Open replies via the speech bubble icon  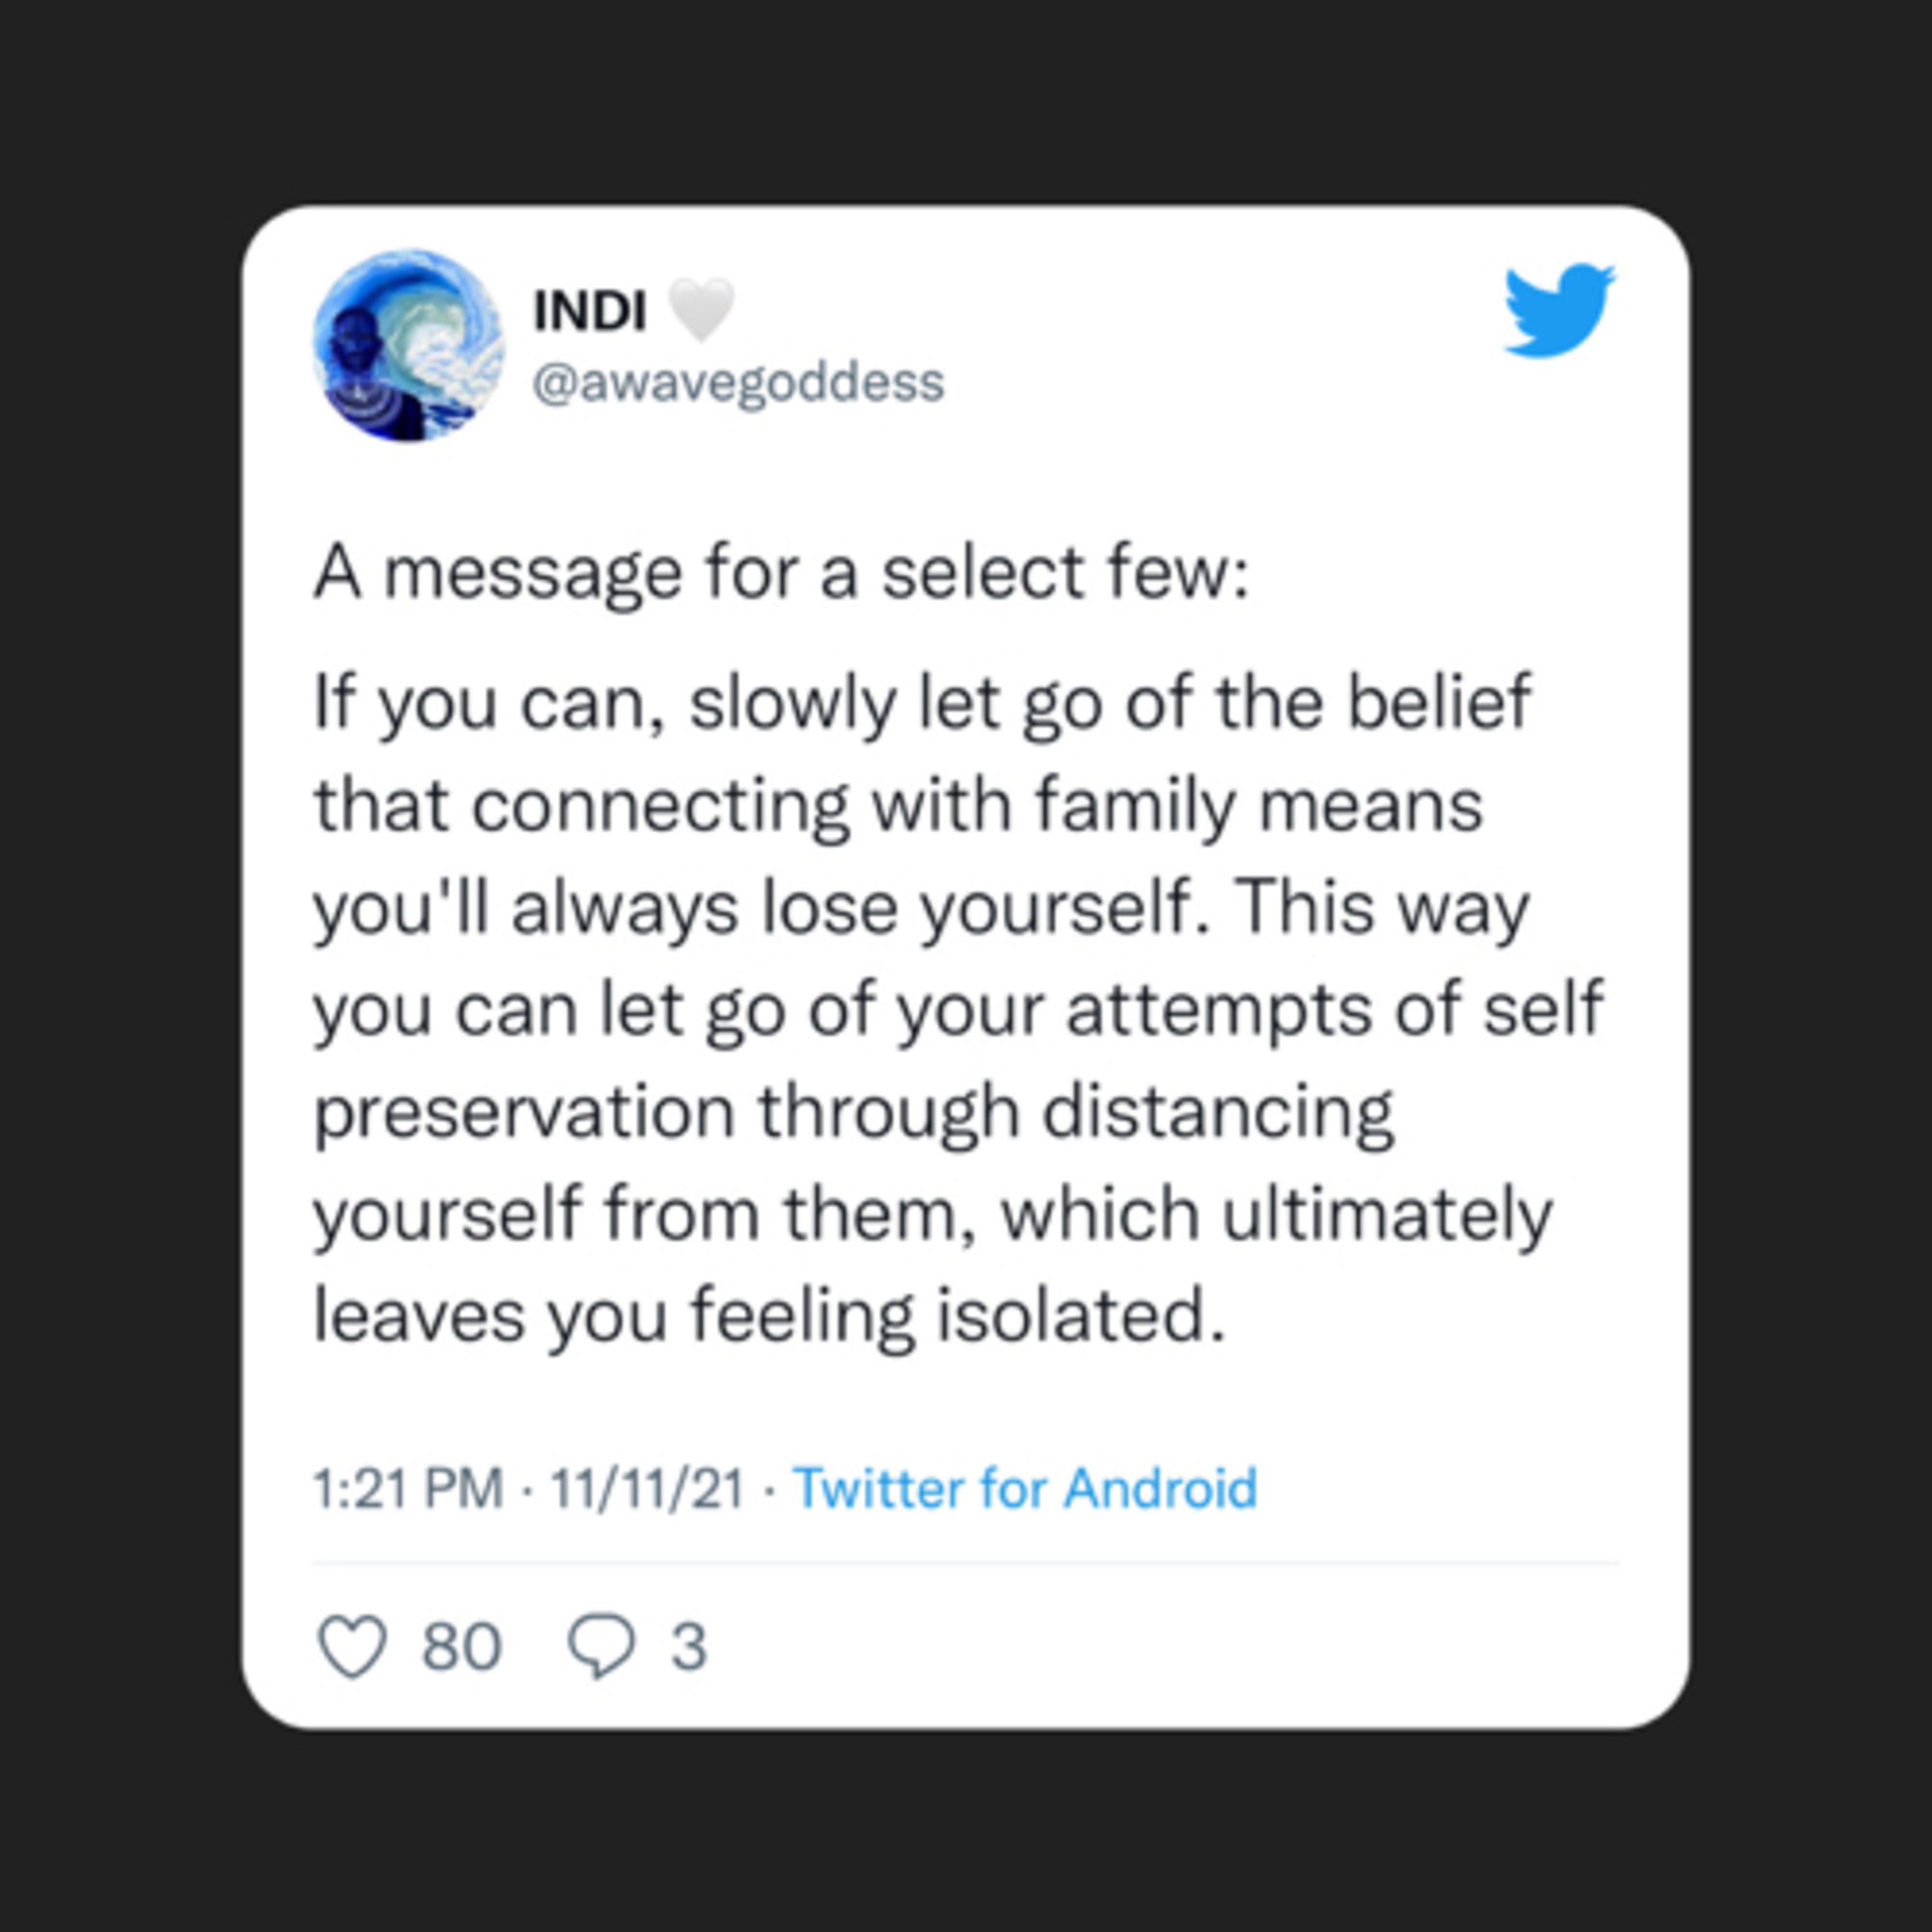601,1646
